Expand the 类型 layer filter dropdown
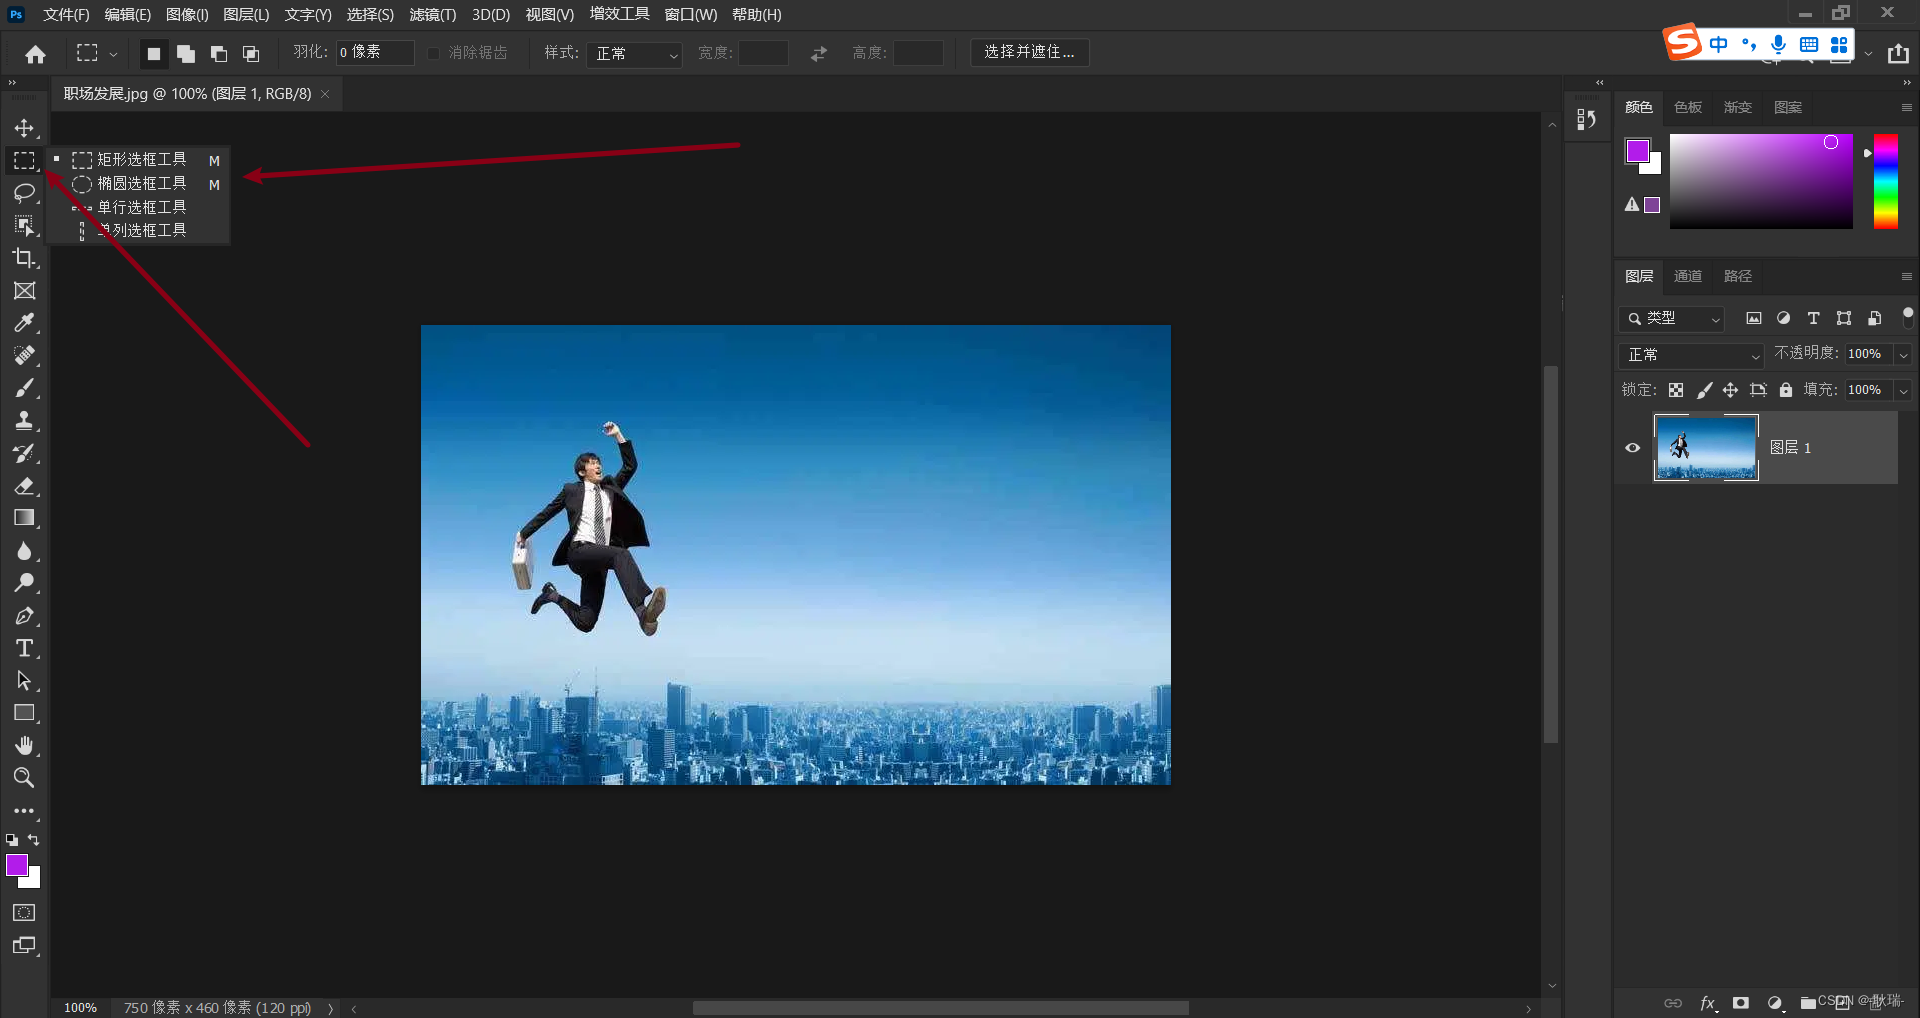The image size is (1920, 1018). pos(1672,319)
